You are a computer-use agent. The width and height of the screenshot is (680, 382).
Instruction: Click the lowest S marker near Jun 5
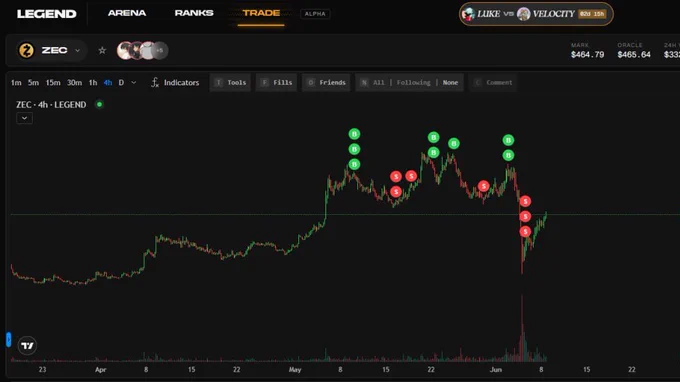point(525,232)
